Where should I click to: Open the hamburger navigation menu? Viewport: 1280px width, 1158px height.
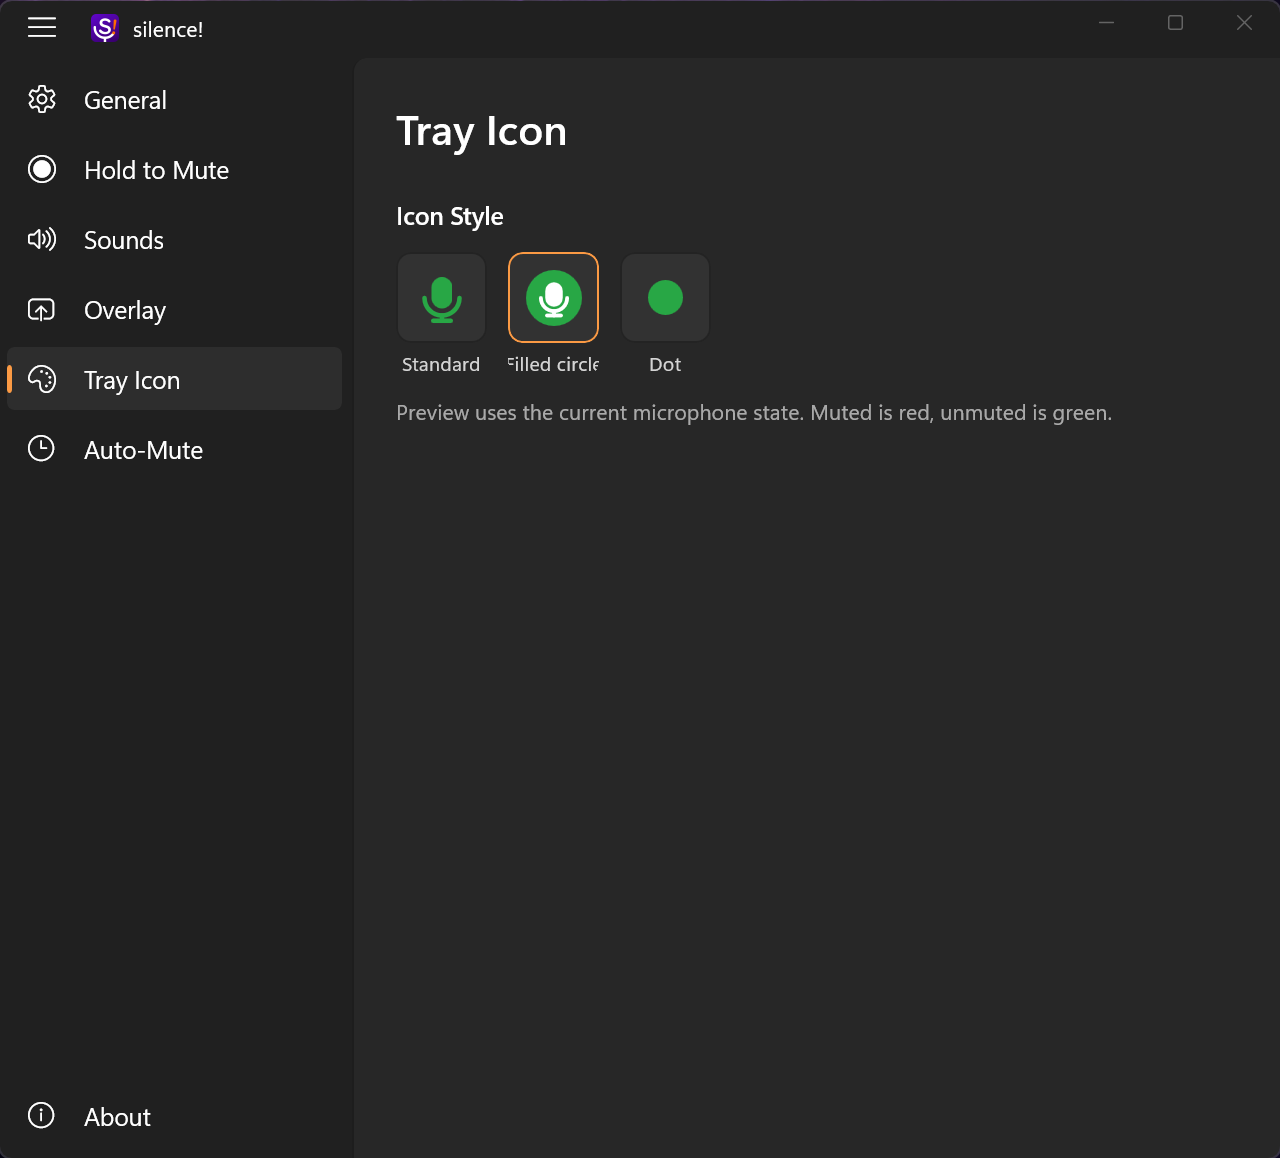pyautogui.click(x=42, y=28)
